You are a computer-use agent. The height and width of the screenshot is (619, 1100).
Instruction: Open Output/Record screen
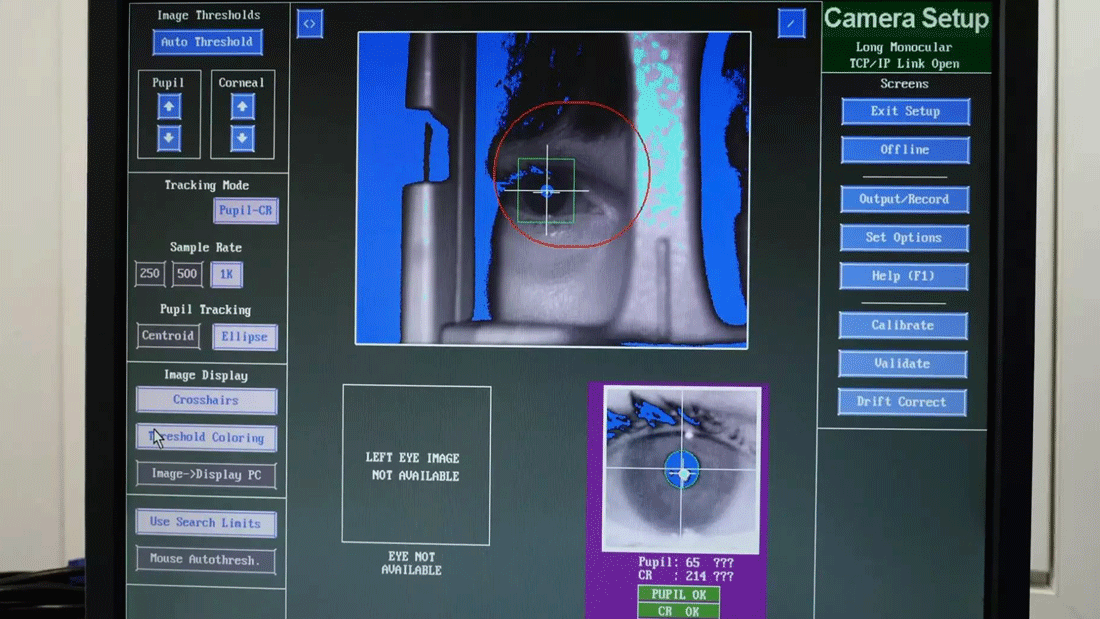pyautogui.click(x=904, y=199)
